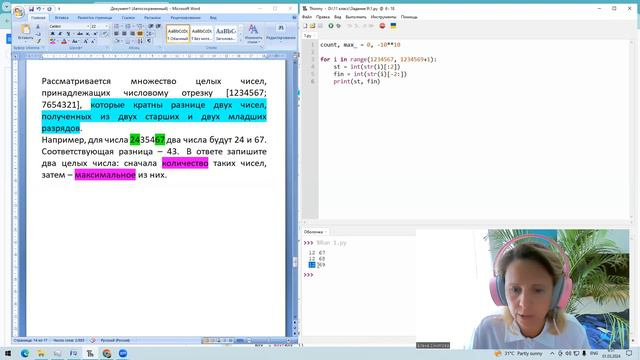Open the font size dropdown showing 22
Image resolution: width=640 pixels, height=360 pixels.
click(107, 26)
